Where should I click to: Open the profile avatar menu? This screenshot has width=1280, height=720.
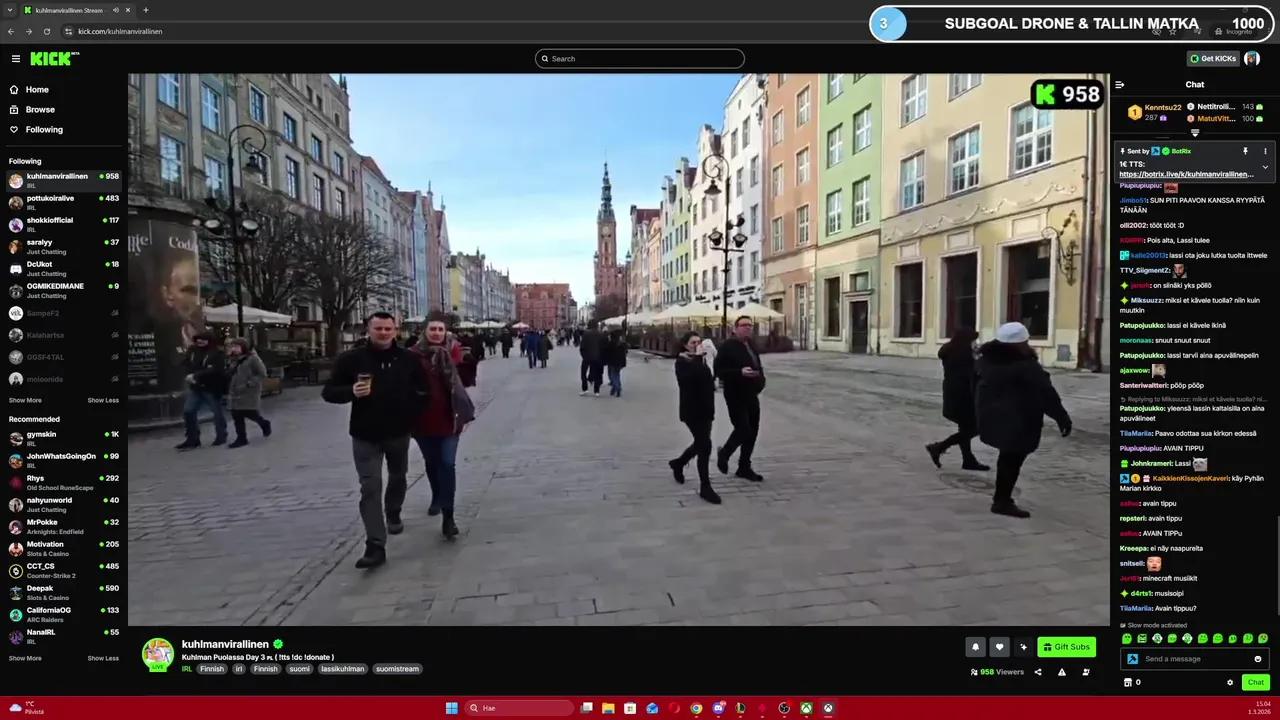point(1252,59)
